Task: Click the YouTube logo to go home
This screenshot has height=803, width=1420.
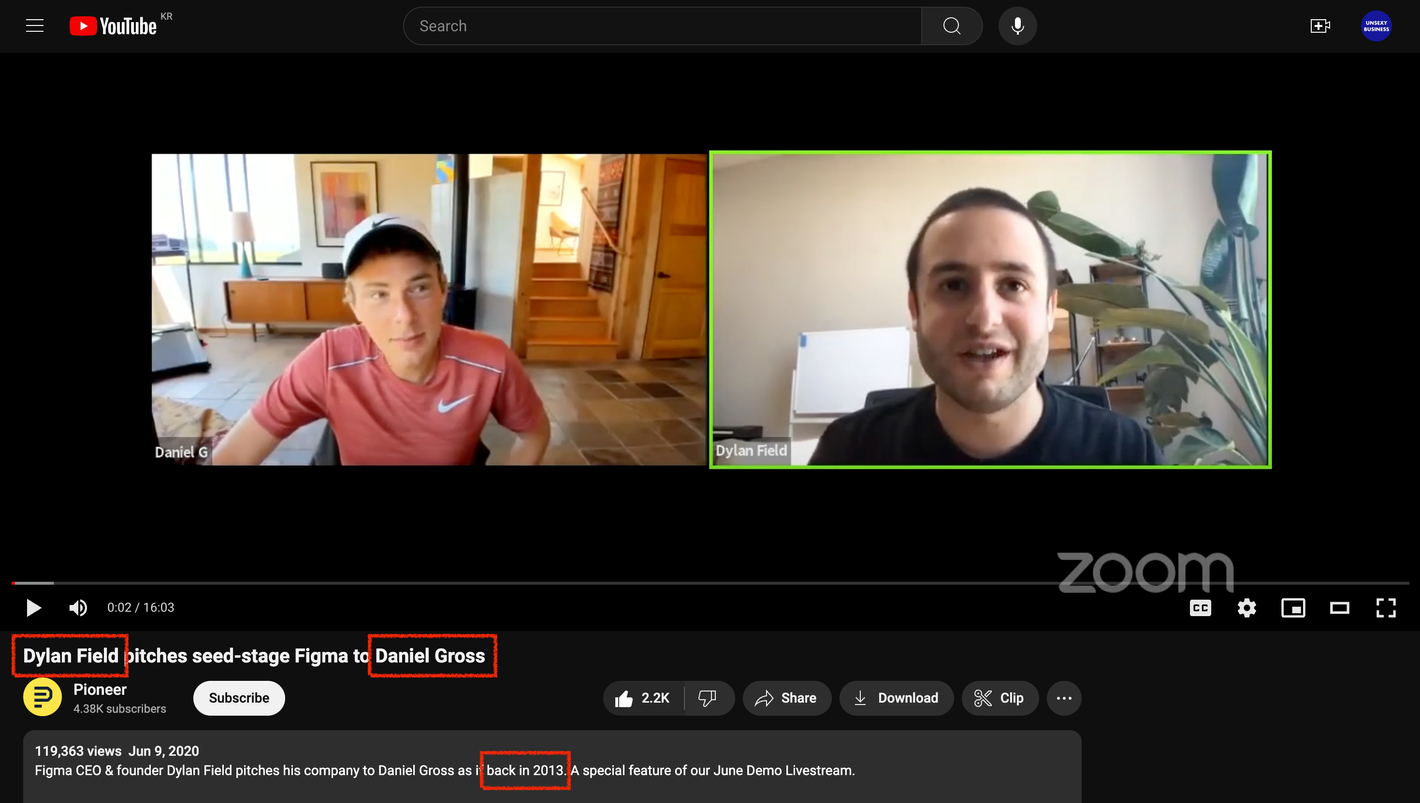Action: tap(113, 26)
